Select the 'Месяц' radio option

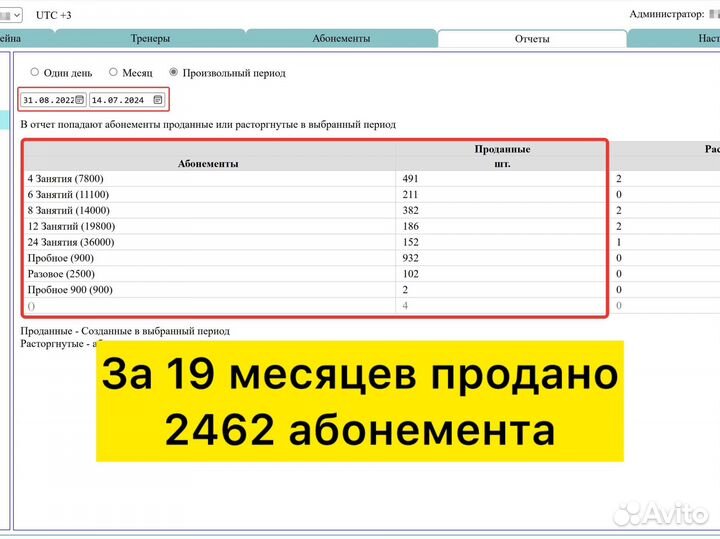click(113, 72)
